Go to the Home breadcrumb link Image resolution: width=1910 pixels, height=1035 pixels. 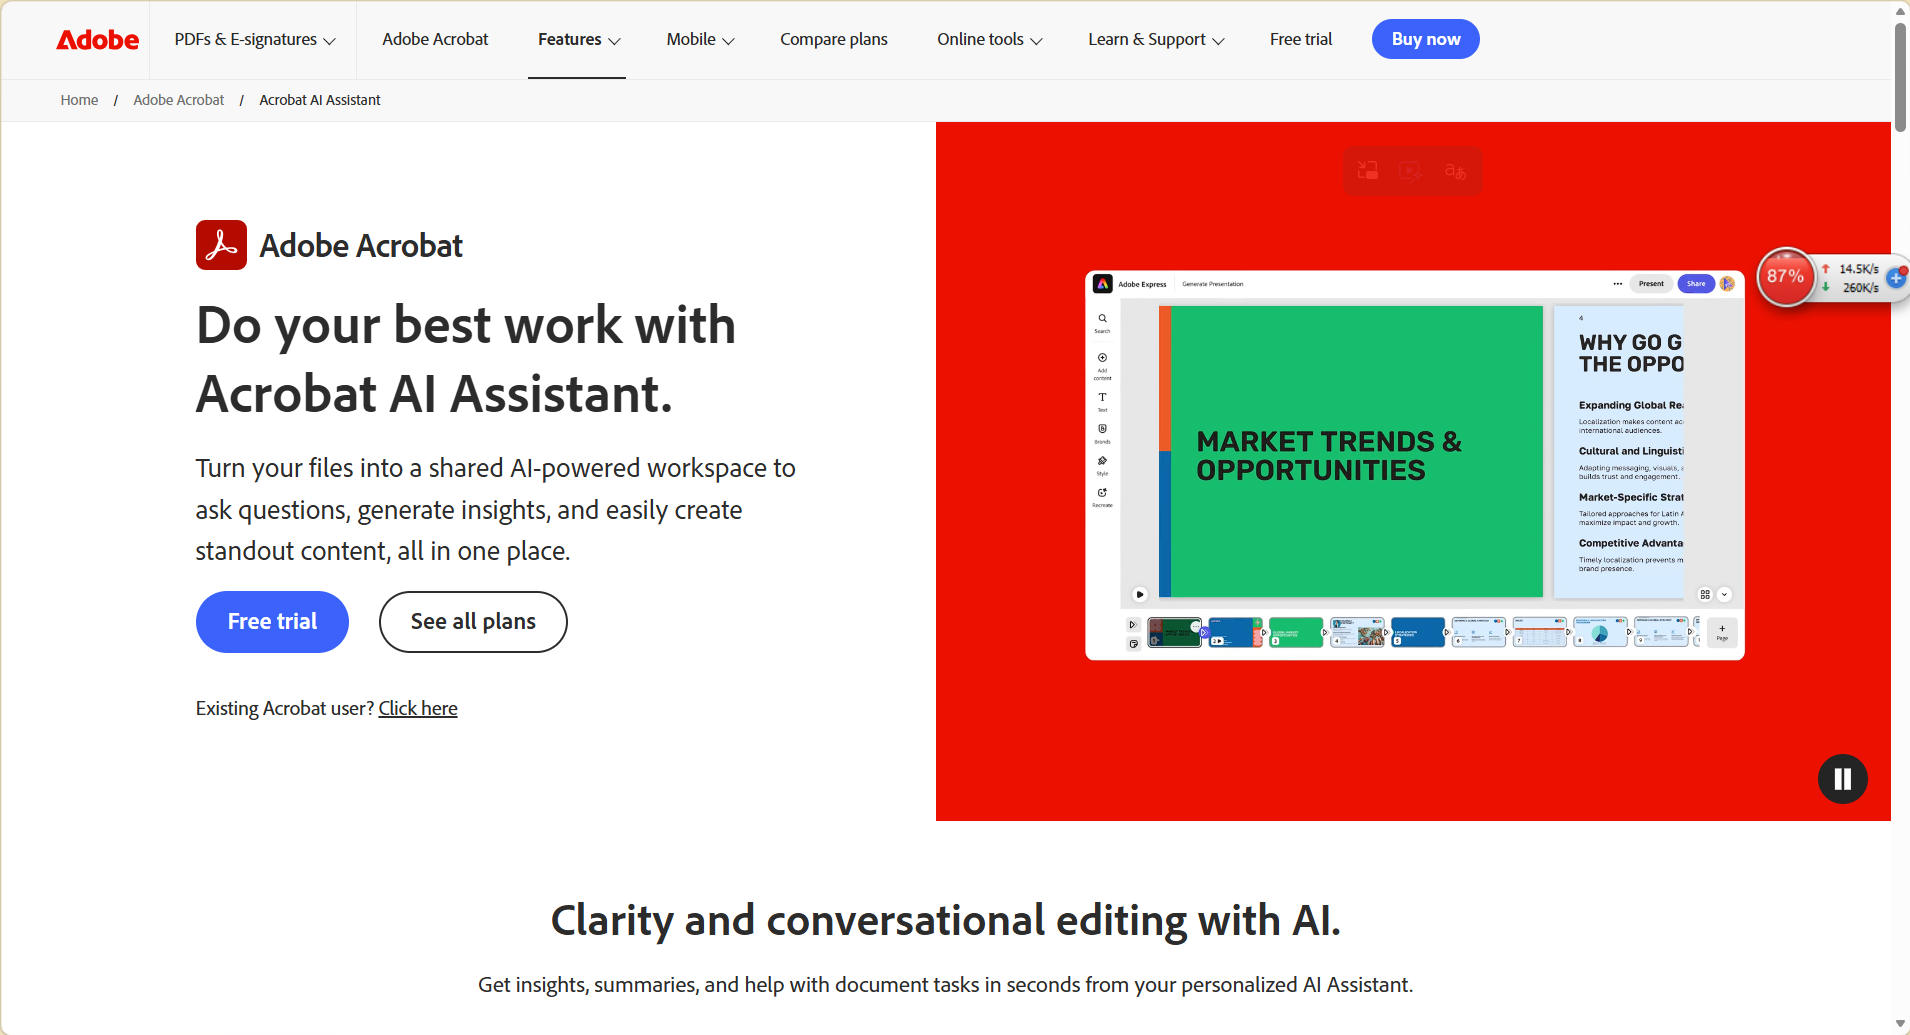tap(79, 100)
